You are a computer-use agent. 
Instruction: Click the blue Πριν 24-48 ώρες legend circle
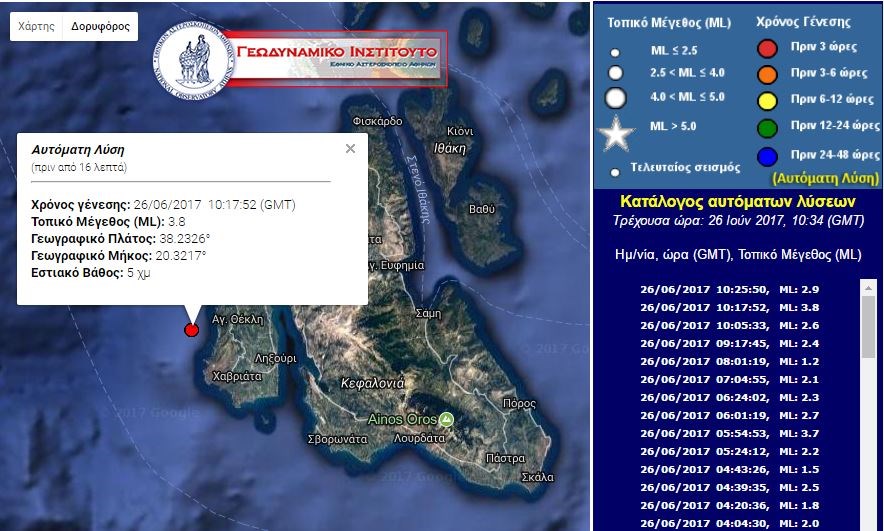[x=768, y=155]
